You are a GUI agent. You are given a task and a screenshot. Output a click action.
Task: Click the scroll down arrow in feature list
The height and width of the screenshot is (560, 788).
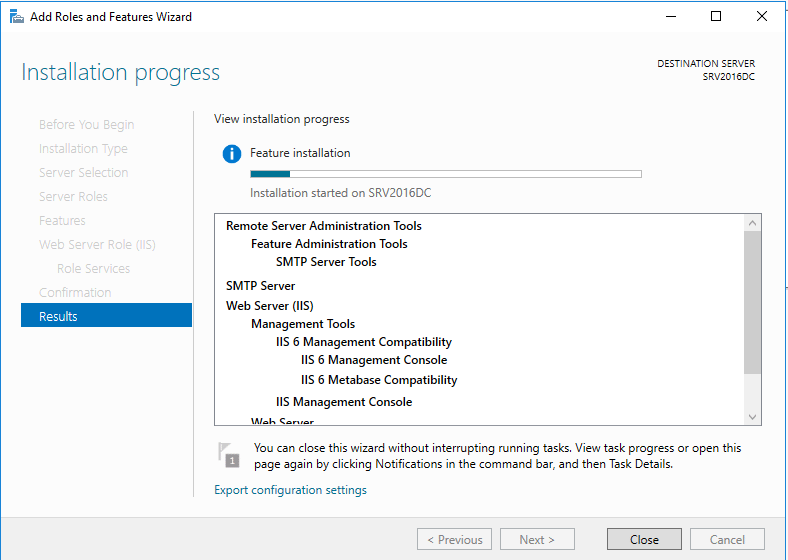(x=752, y=417)
